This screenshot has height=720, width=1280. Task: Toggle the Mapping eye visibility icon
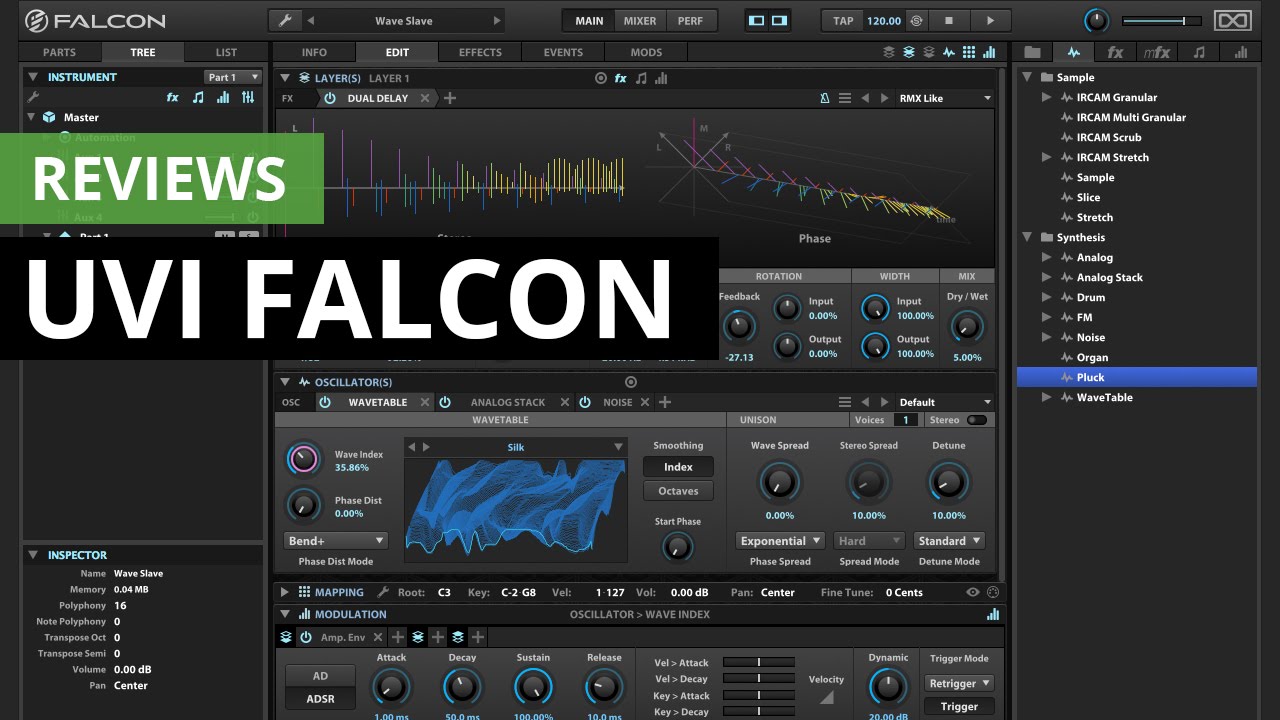[x=973, y=592]
